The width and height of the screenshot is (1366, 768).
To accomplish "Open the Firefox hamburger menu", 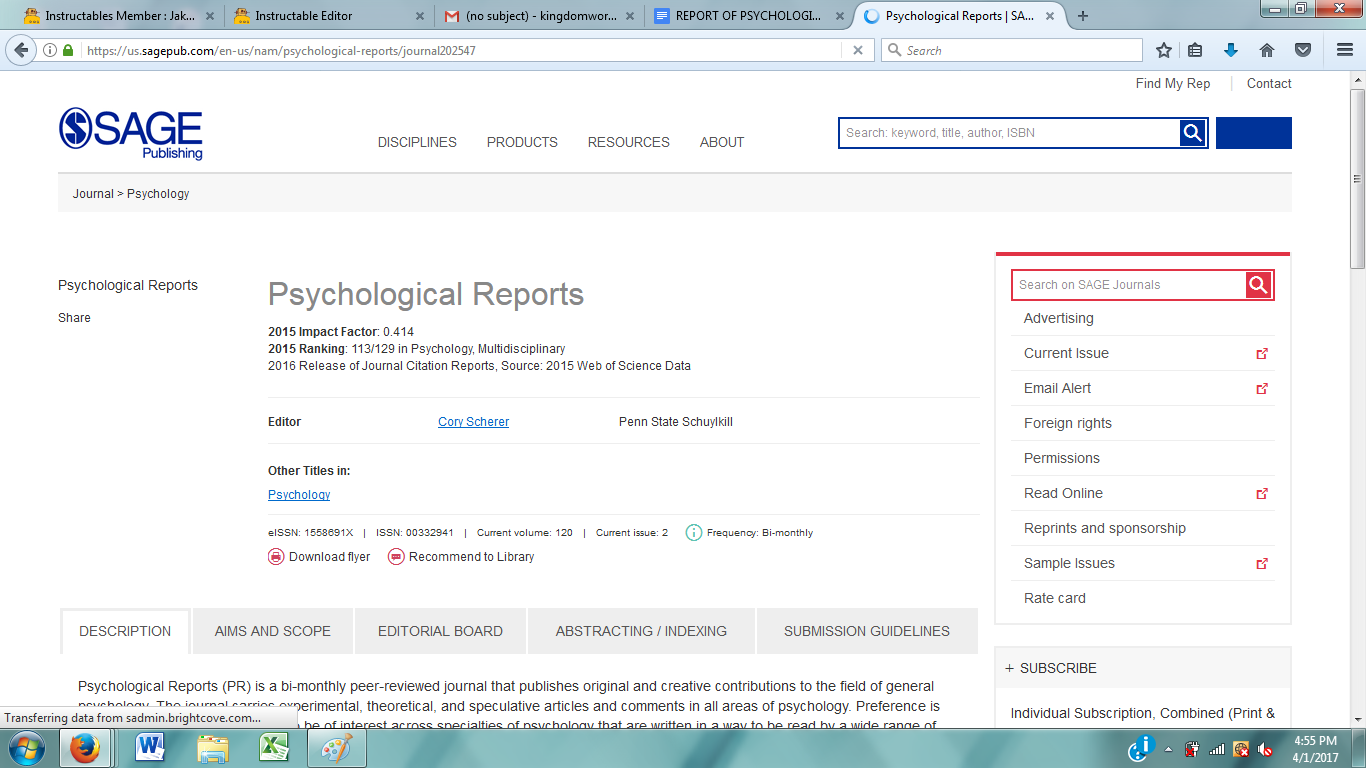I will [1344, 49].
